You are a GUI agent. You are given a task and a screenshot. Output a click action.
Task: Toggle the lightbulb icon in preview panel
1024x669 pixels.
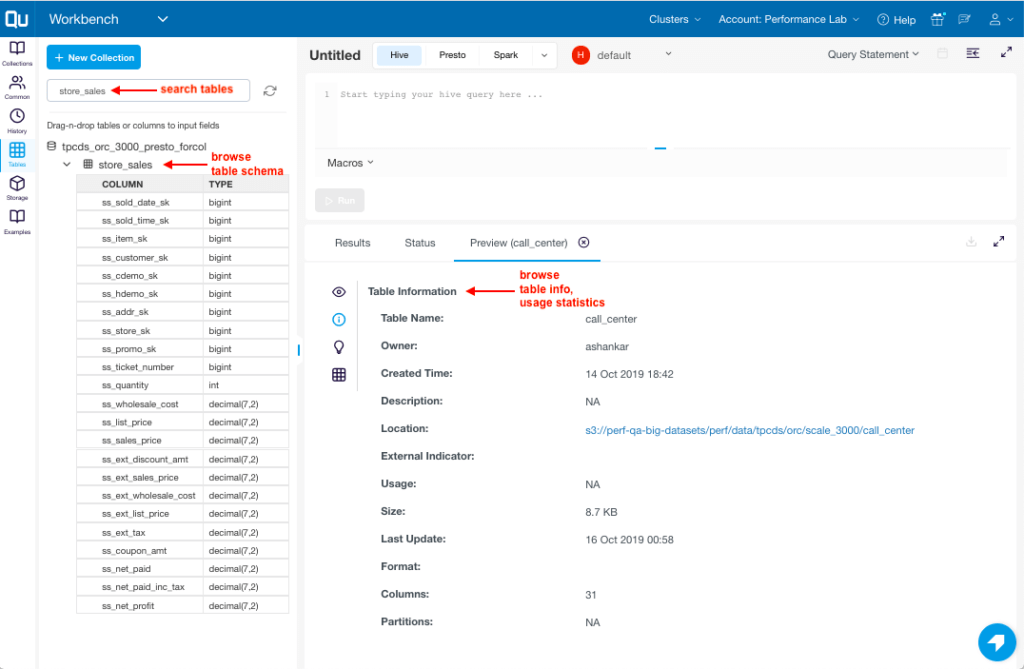click(x=339, y=347)
